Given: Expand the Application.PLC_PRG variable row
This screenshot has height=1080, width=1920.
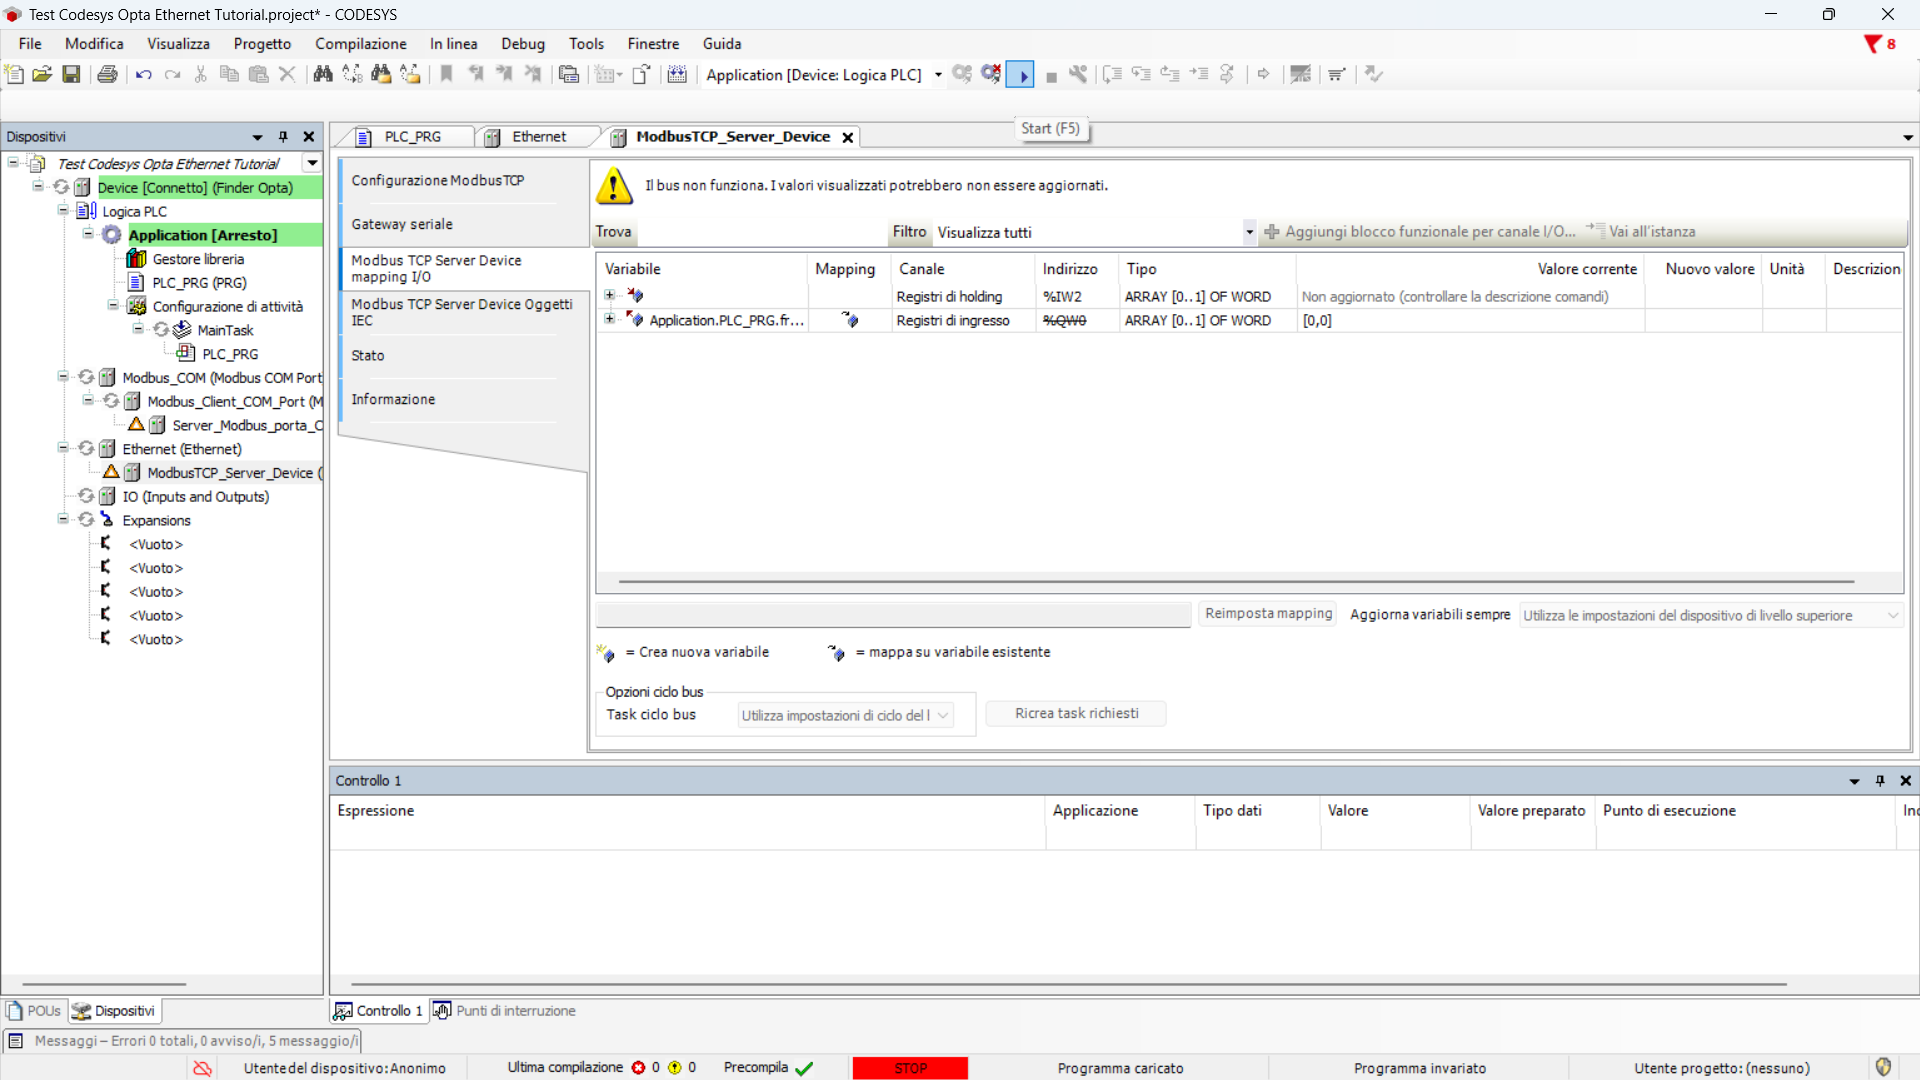Looking at the screenshot, I should pos(609,320).
